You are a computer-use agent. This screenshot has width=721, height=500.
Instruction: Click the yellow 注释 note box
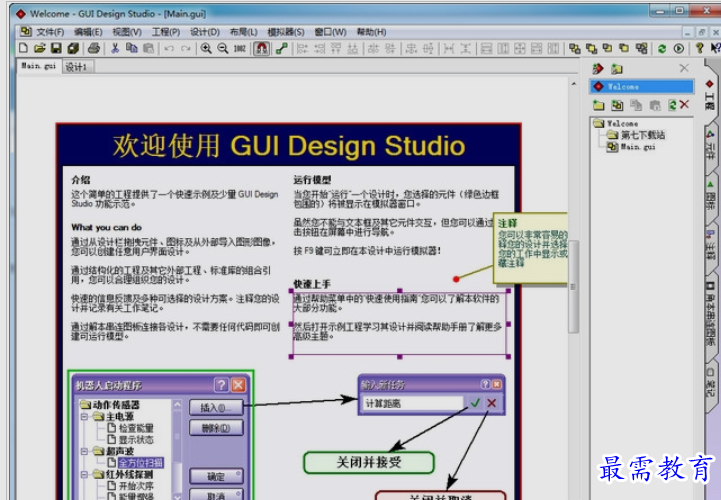point(530,247)
